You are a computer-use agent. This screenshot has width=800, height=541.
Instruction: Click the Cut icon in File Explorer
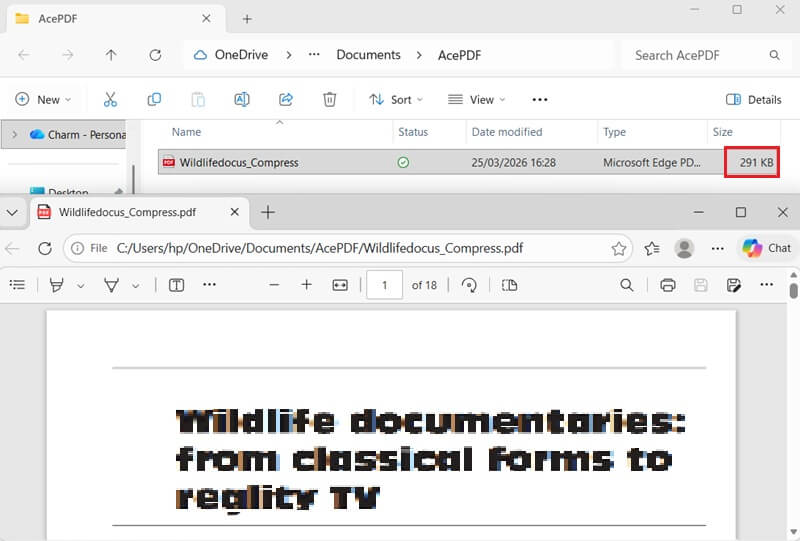(x=110, y=100)
